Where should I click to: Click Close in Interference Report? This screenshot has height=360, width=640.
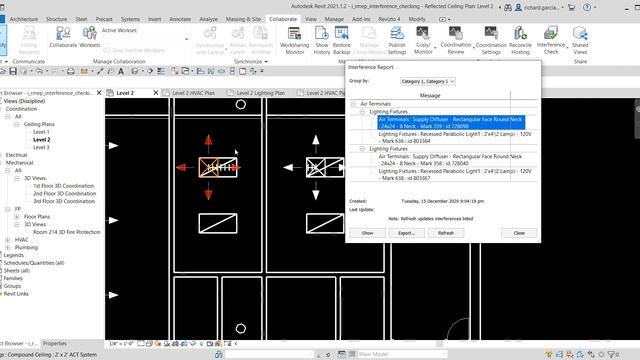coord(519,233)
